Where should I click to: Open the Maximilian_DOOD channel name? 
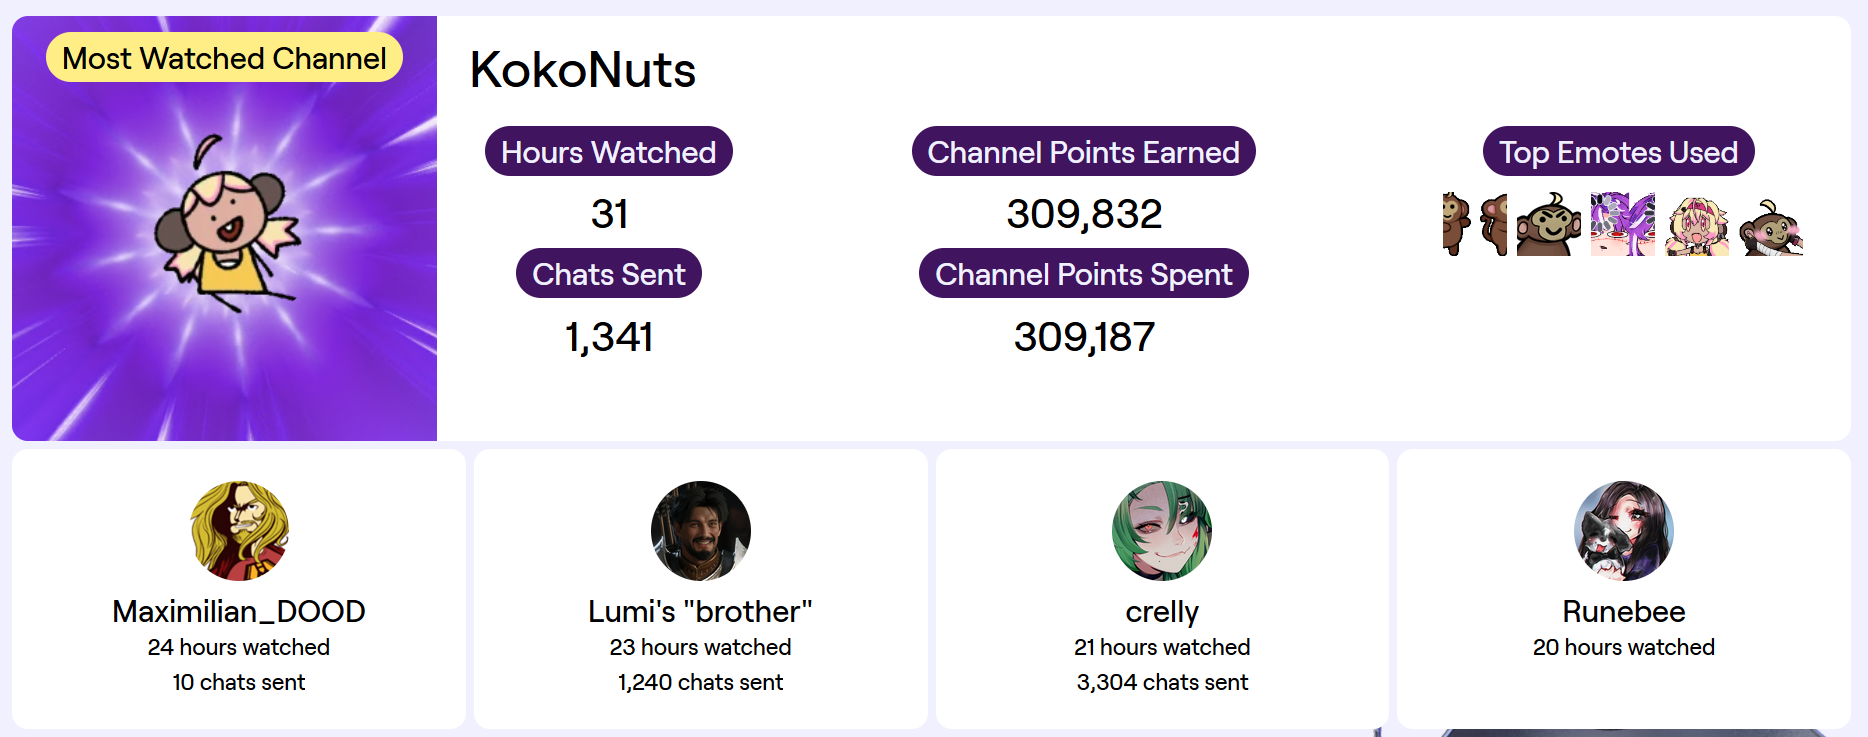[x=239, y=611]
